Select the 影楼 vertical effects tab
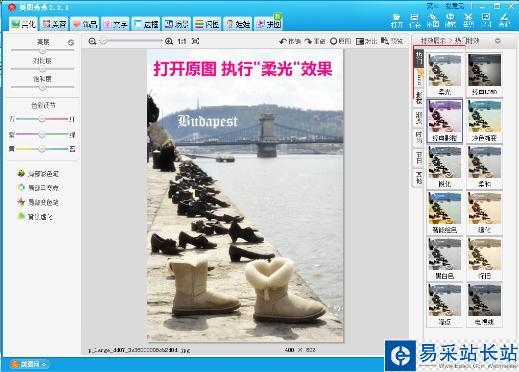519x372 pixels. [419, 98]
